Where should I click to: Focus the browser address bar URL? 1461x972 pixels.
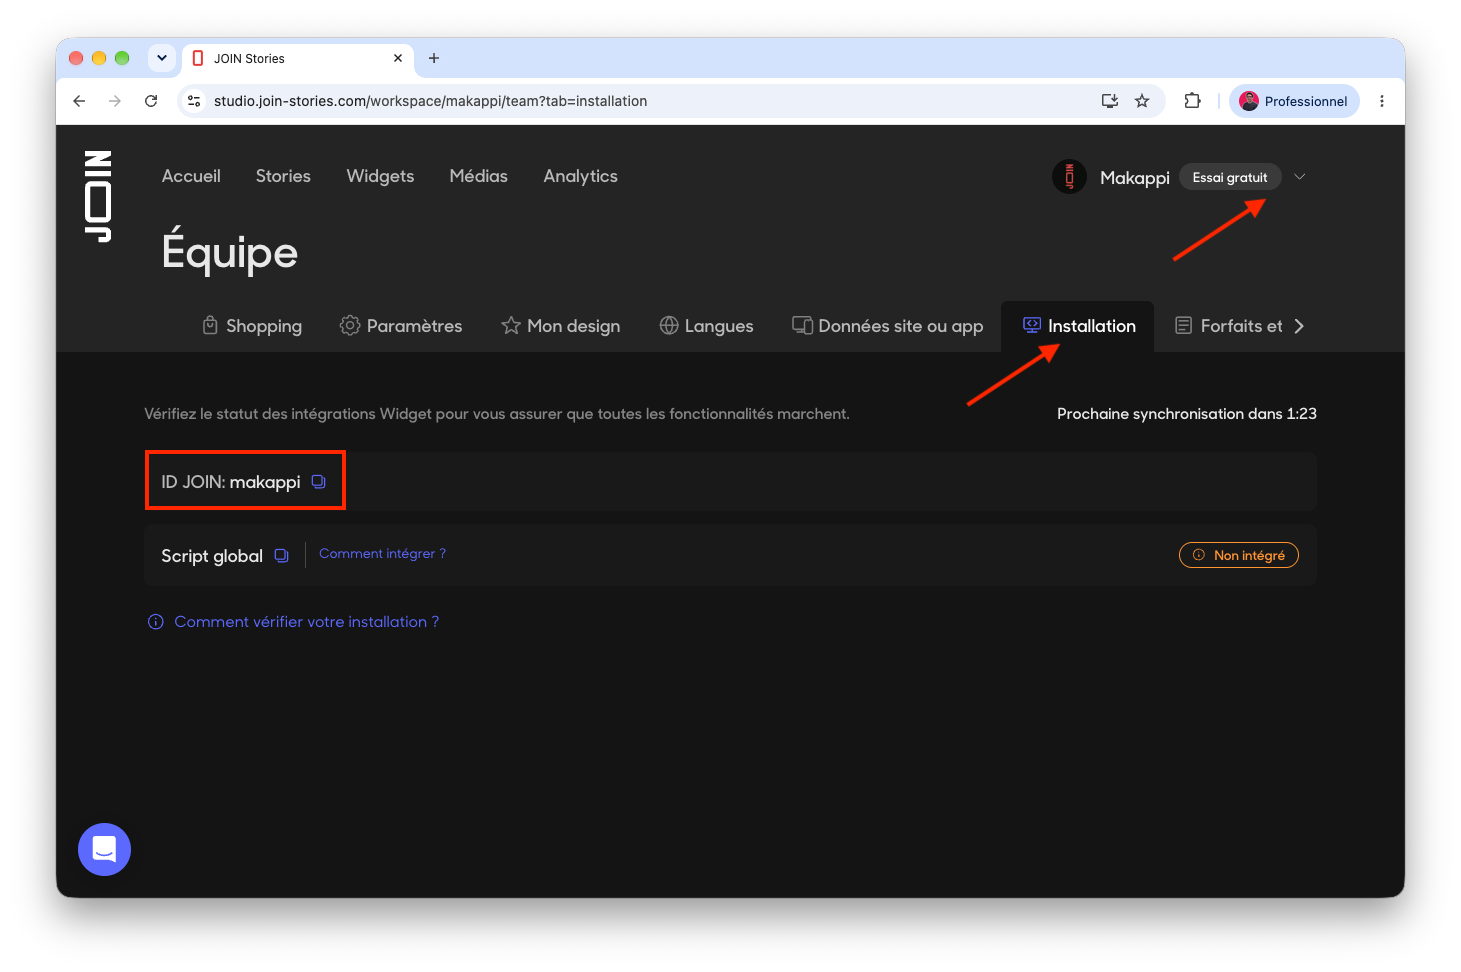coord(430,101)
